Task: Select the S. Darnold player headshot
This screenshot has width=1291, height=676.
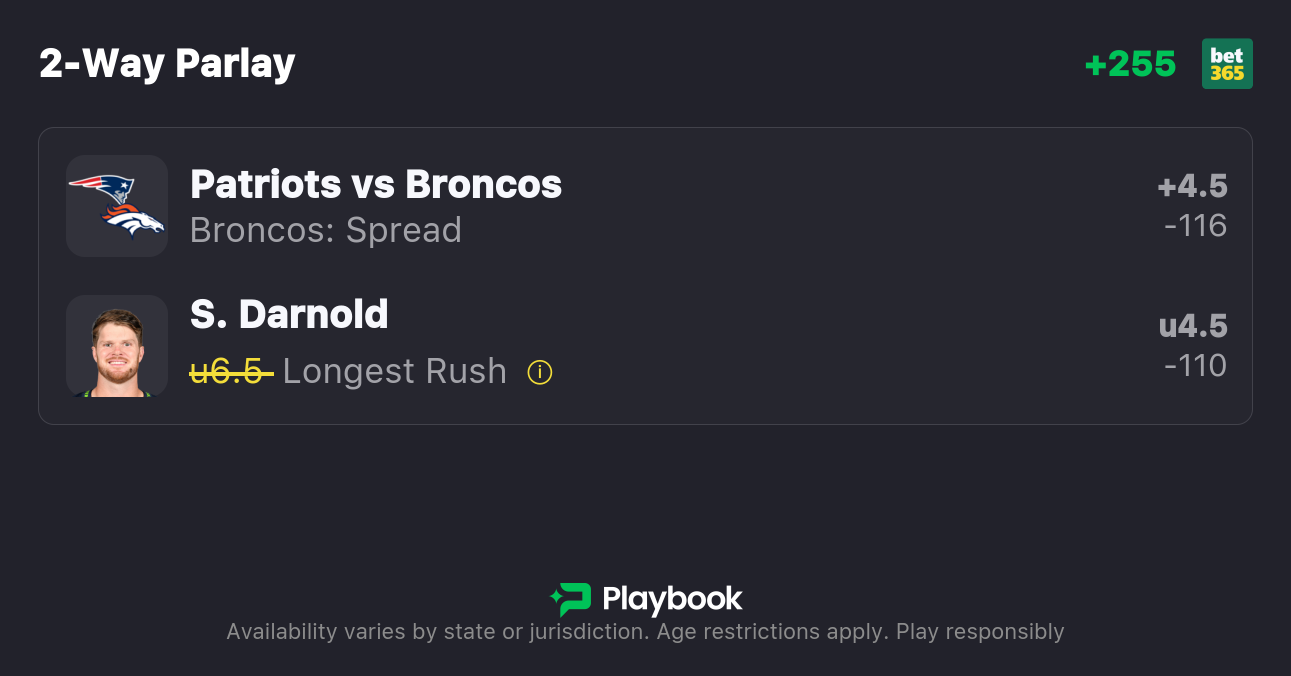Action: [x=117, y=346]
